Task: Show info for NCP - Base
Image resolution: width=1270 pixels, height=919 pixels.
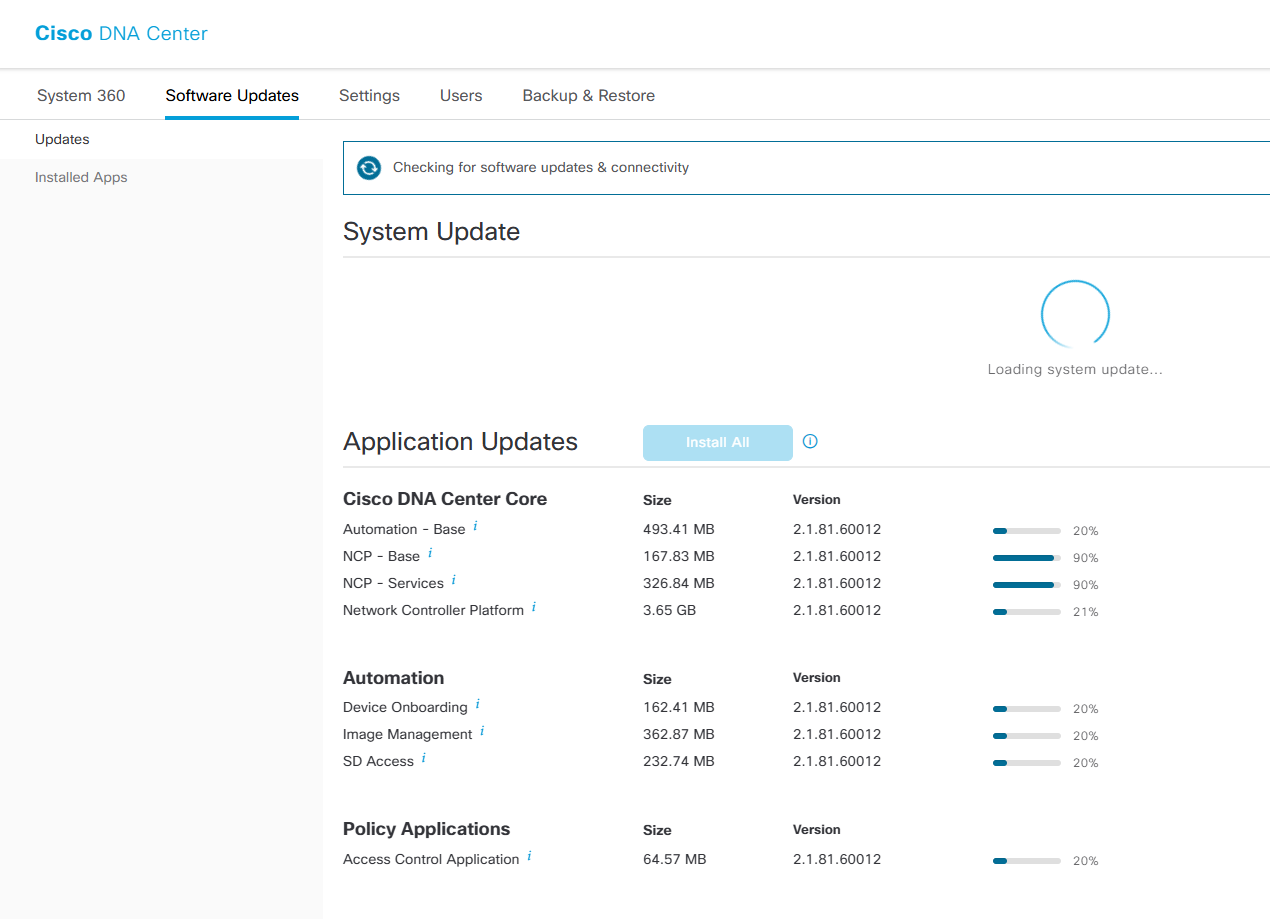Action: [x=430, y=554]
